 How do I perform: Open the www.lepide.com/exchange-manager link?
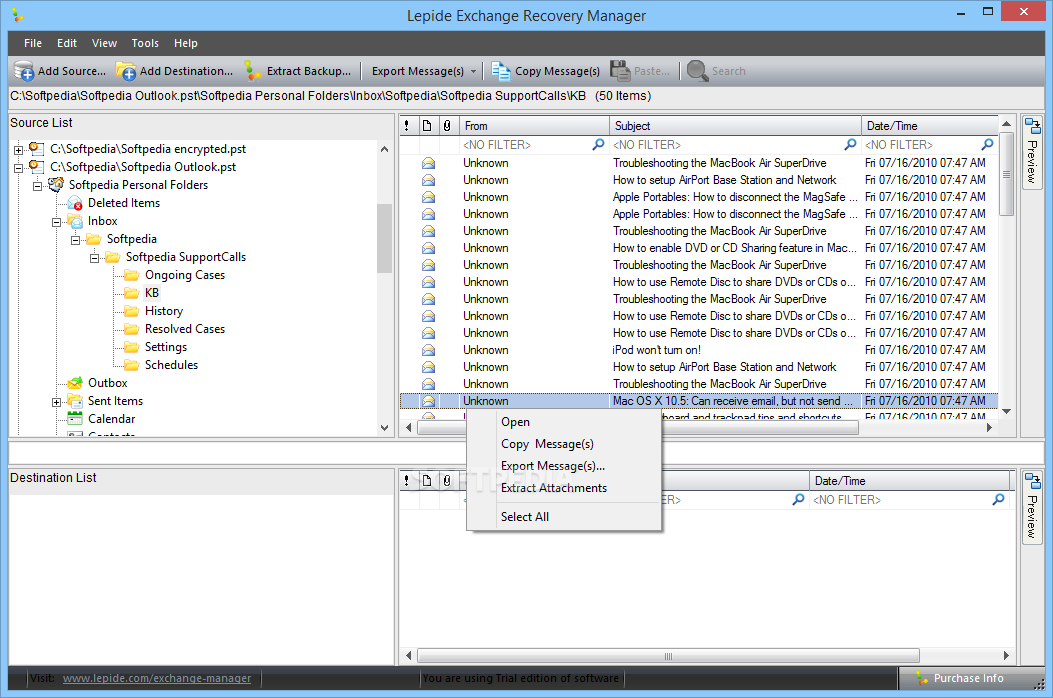click(156, 679)
